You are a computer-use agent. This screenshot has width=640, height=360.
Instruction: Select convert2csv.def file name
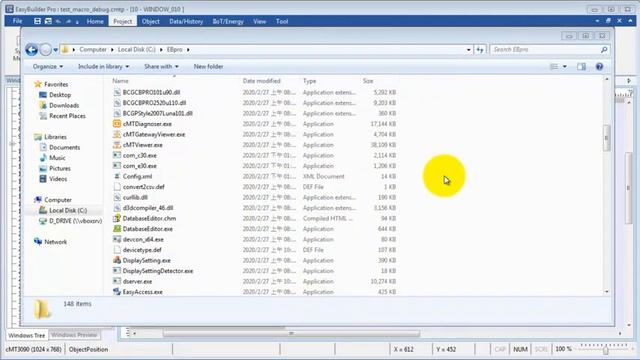tap(144, 187)
